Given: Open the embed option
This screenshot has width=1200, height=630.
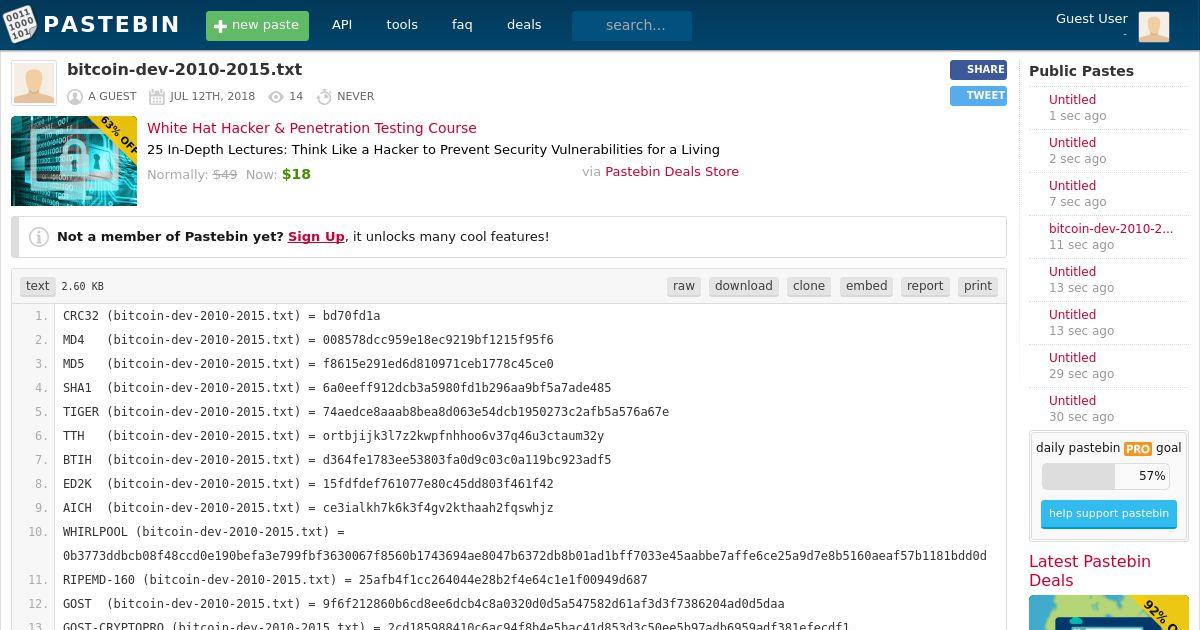Looking at the screenshot, I should pos(867,286).
